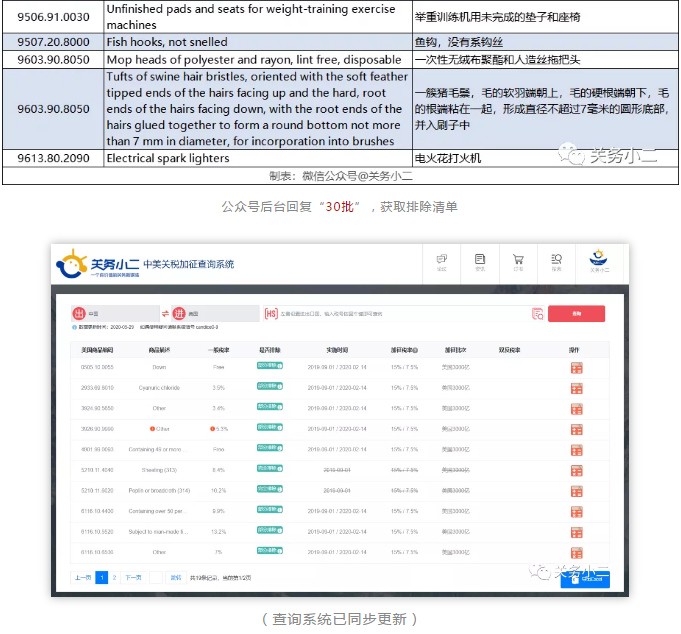Open detail icon for row 6116.10.6500
This screenshot has height=634, width=681.
point(576,553)
